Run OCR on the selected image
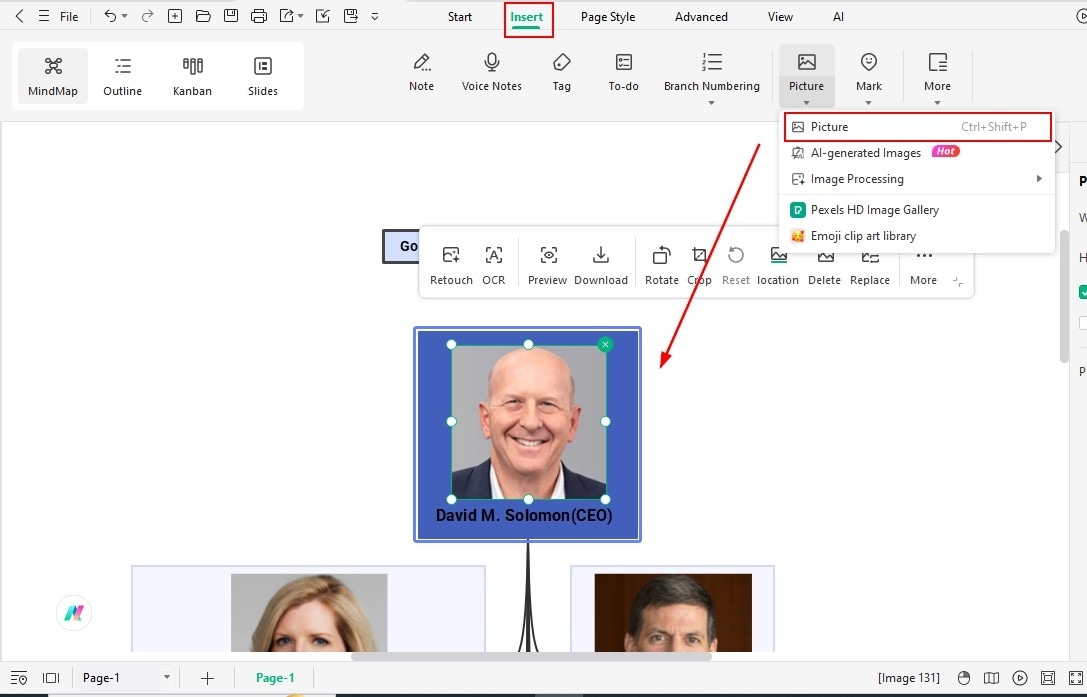 pyautogui.click(x=493, y=263)
